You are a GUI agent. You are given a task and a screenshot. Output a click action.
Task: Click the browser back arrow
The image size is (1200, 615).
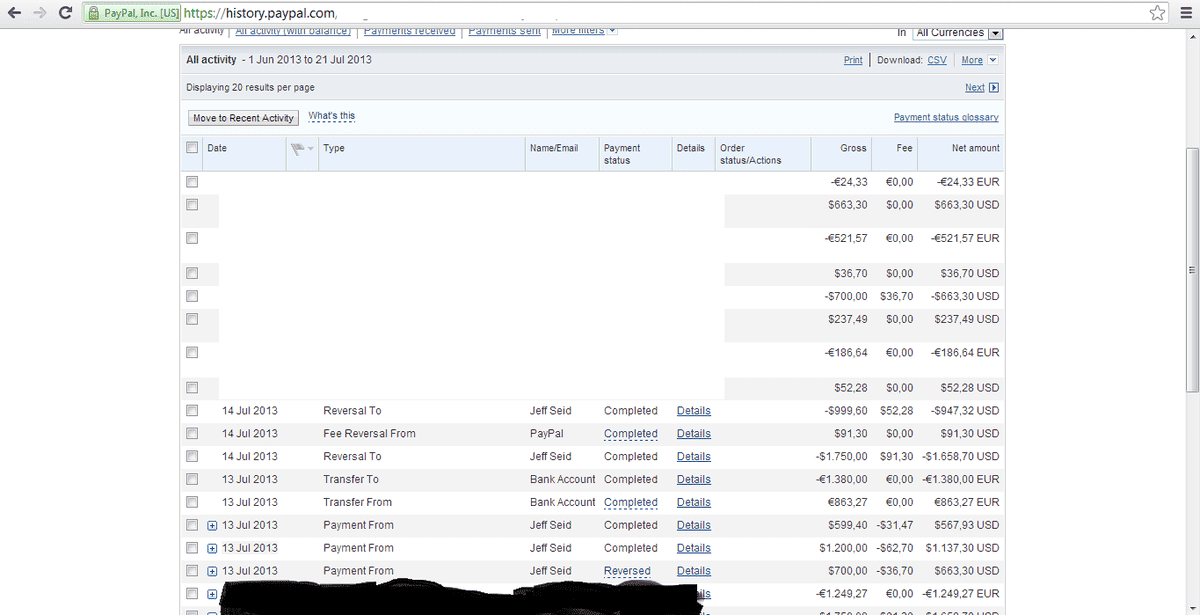[15, 13]
